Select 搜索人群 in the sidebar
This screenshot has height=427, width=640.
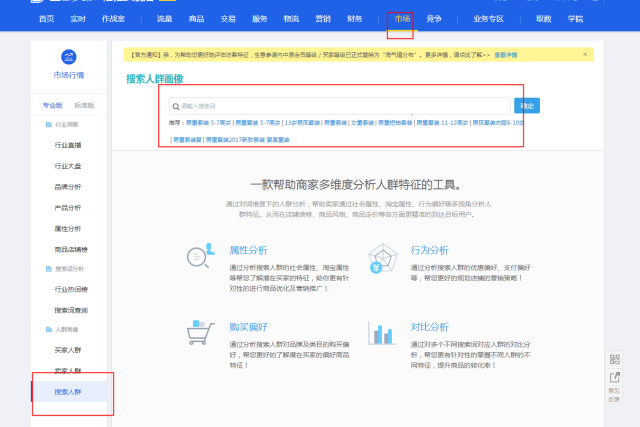pyautogui.click(x=69, y=392)
